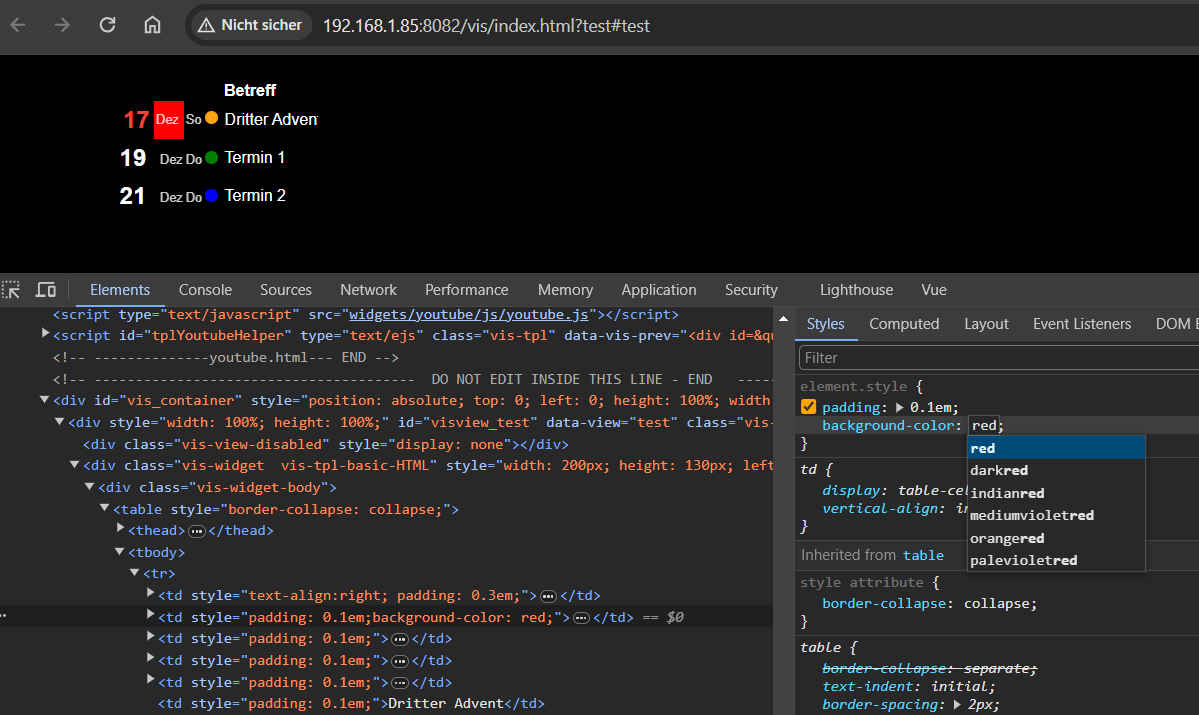Viewport: 1199px width, 715px height.
Task: Switch to the Console tab
Action: pyautogui.click(x=205, y=290)
